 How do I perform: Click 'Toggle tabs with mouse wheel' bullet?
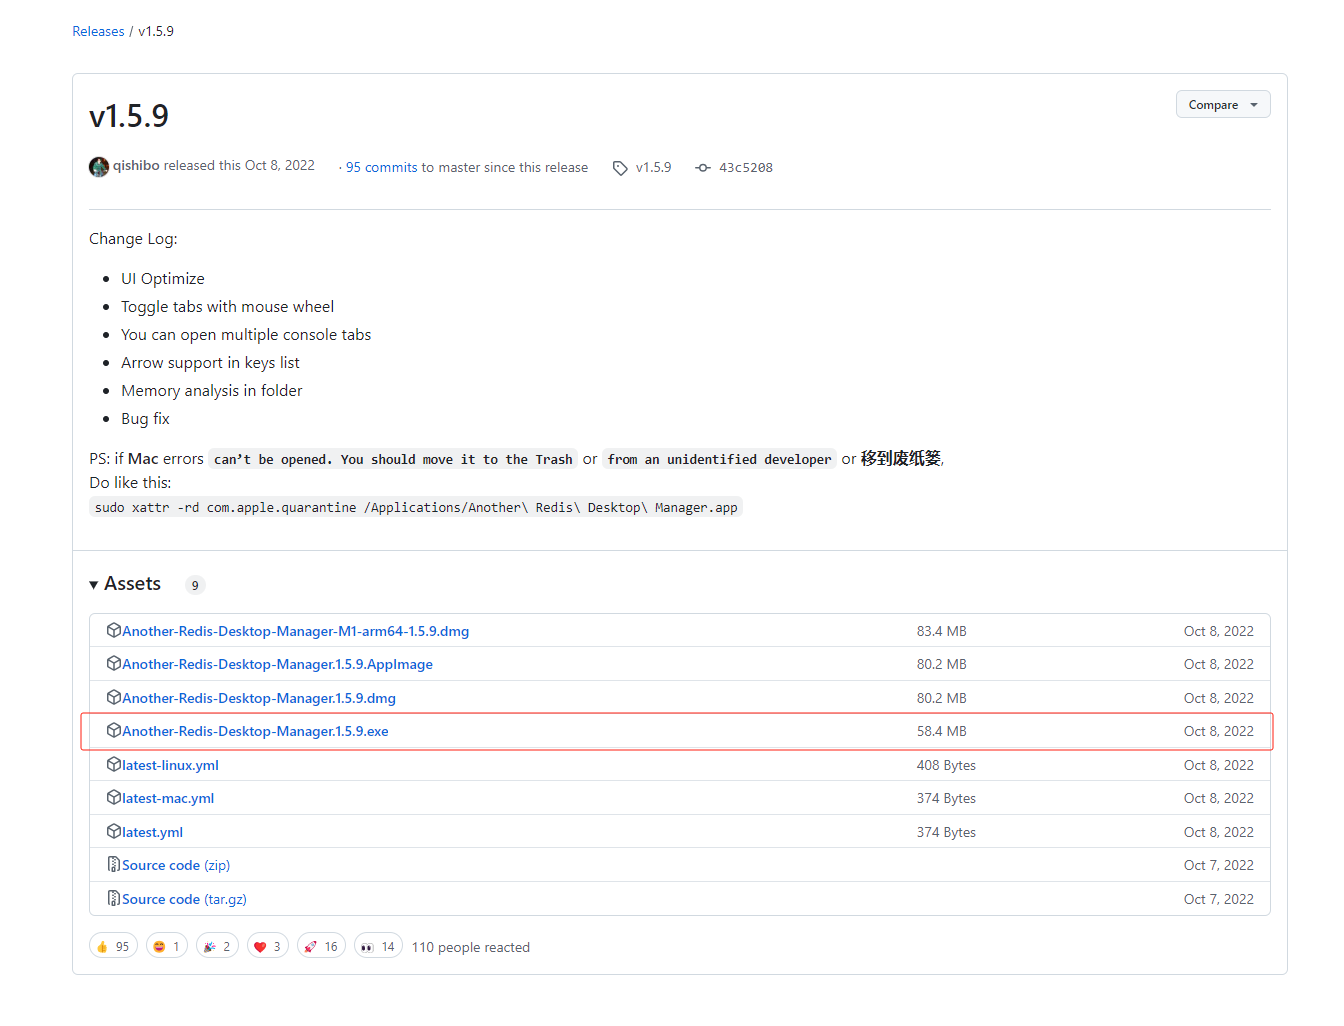pyautogui.click(x=228, y=307)
